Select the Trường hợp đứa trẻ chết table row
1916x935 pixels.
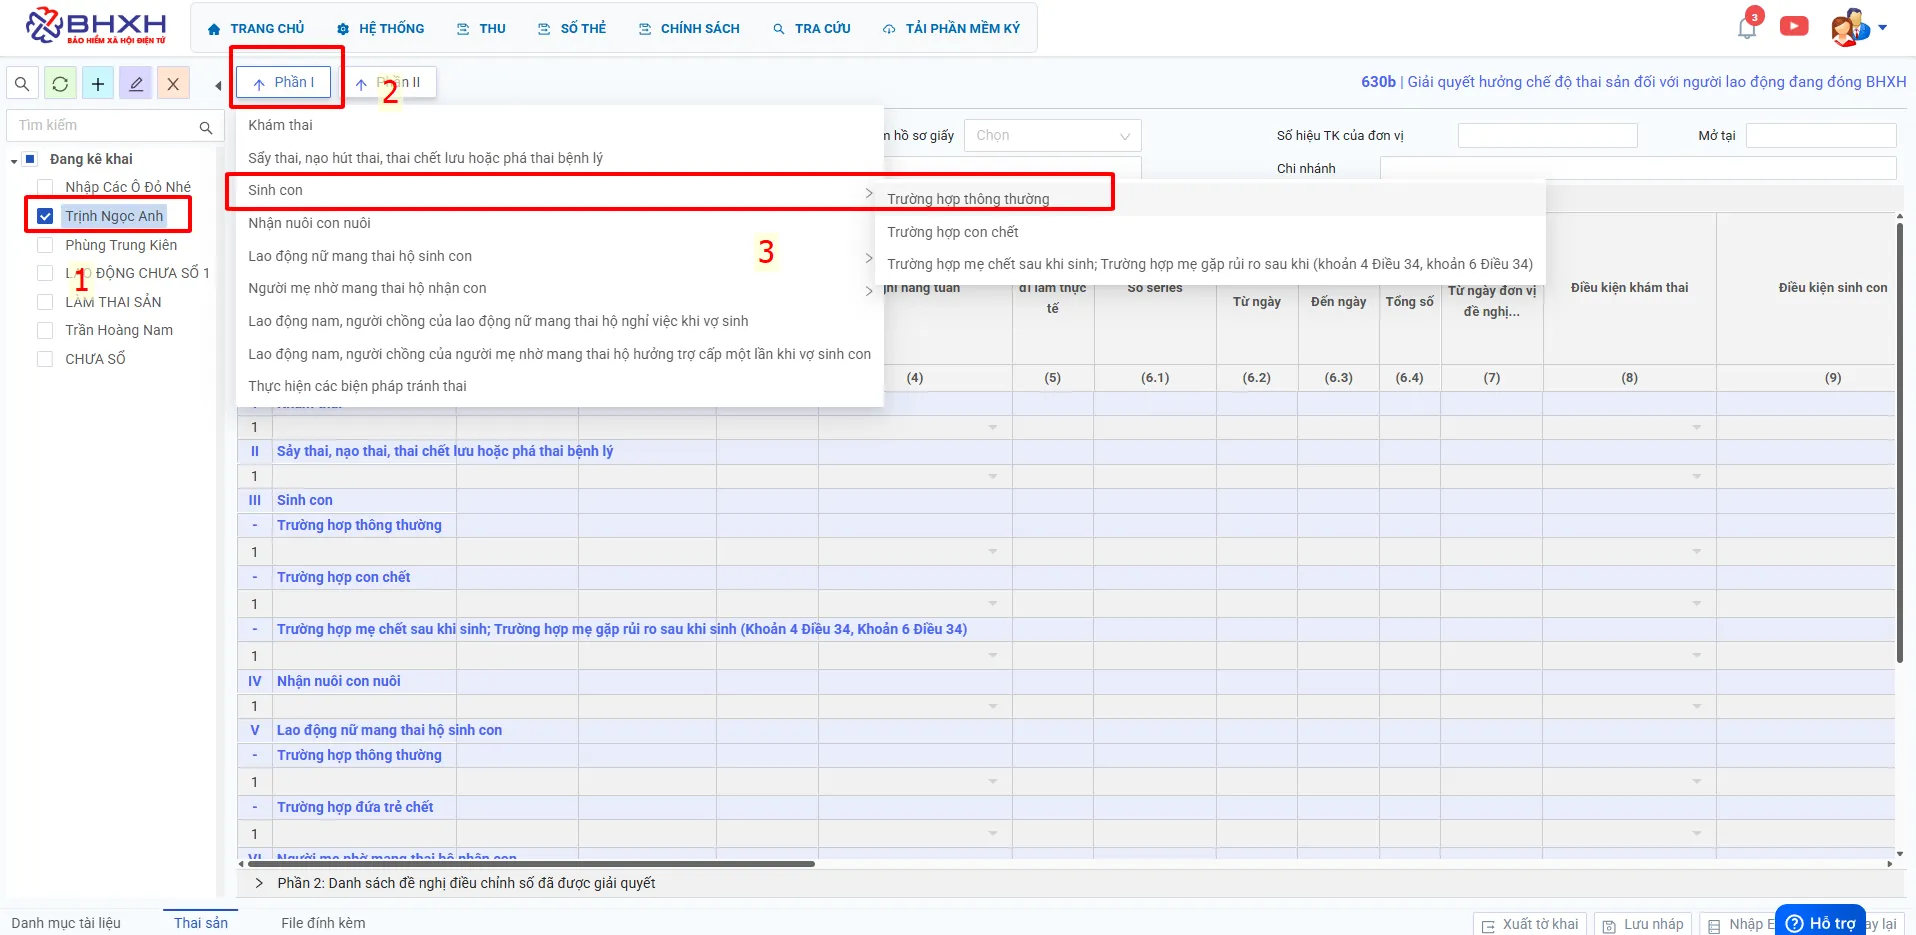click(1066, 807)
